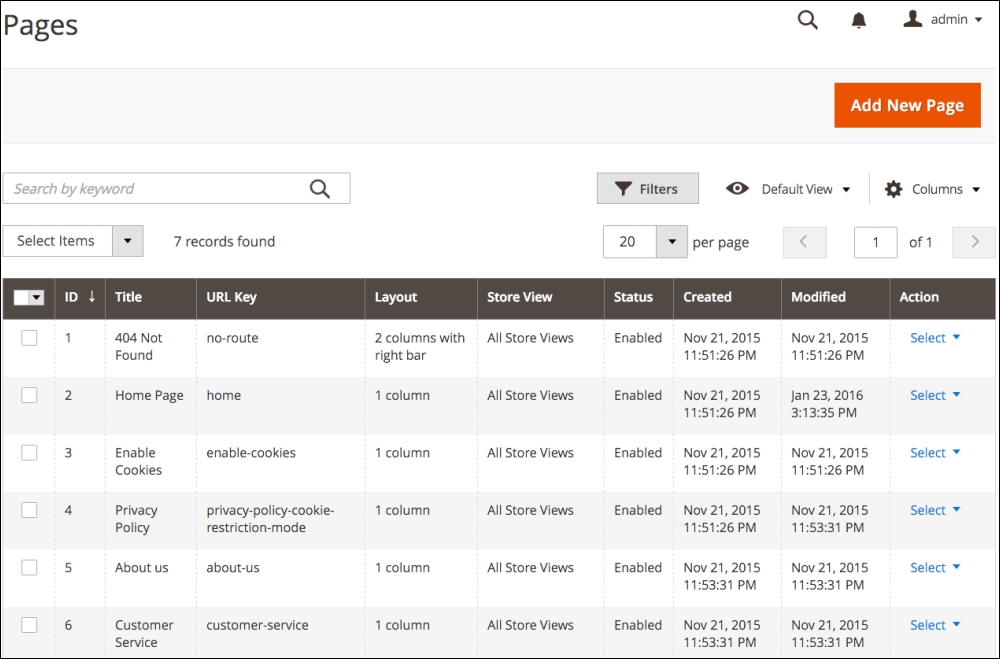1000x659 pixels.
Task: Go to previous page arrow
Action: click(805, 242)
